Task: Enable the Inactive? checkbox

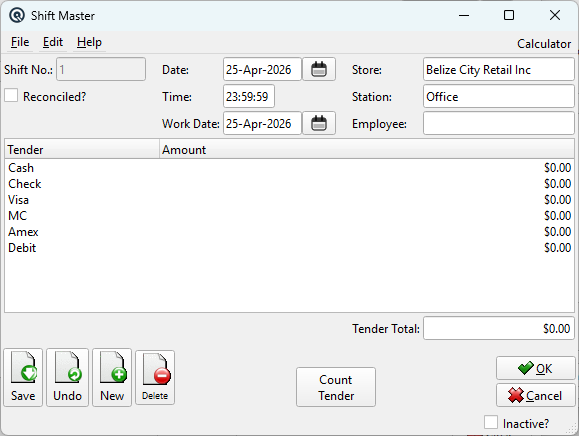Action: 491,422
